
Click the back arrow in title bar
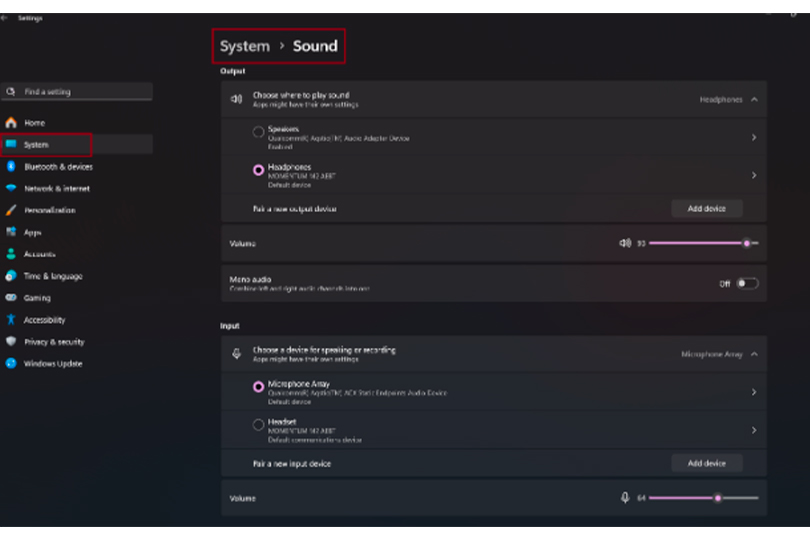tap(6, 18)
